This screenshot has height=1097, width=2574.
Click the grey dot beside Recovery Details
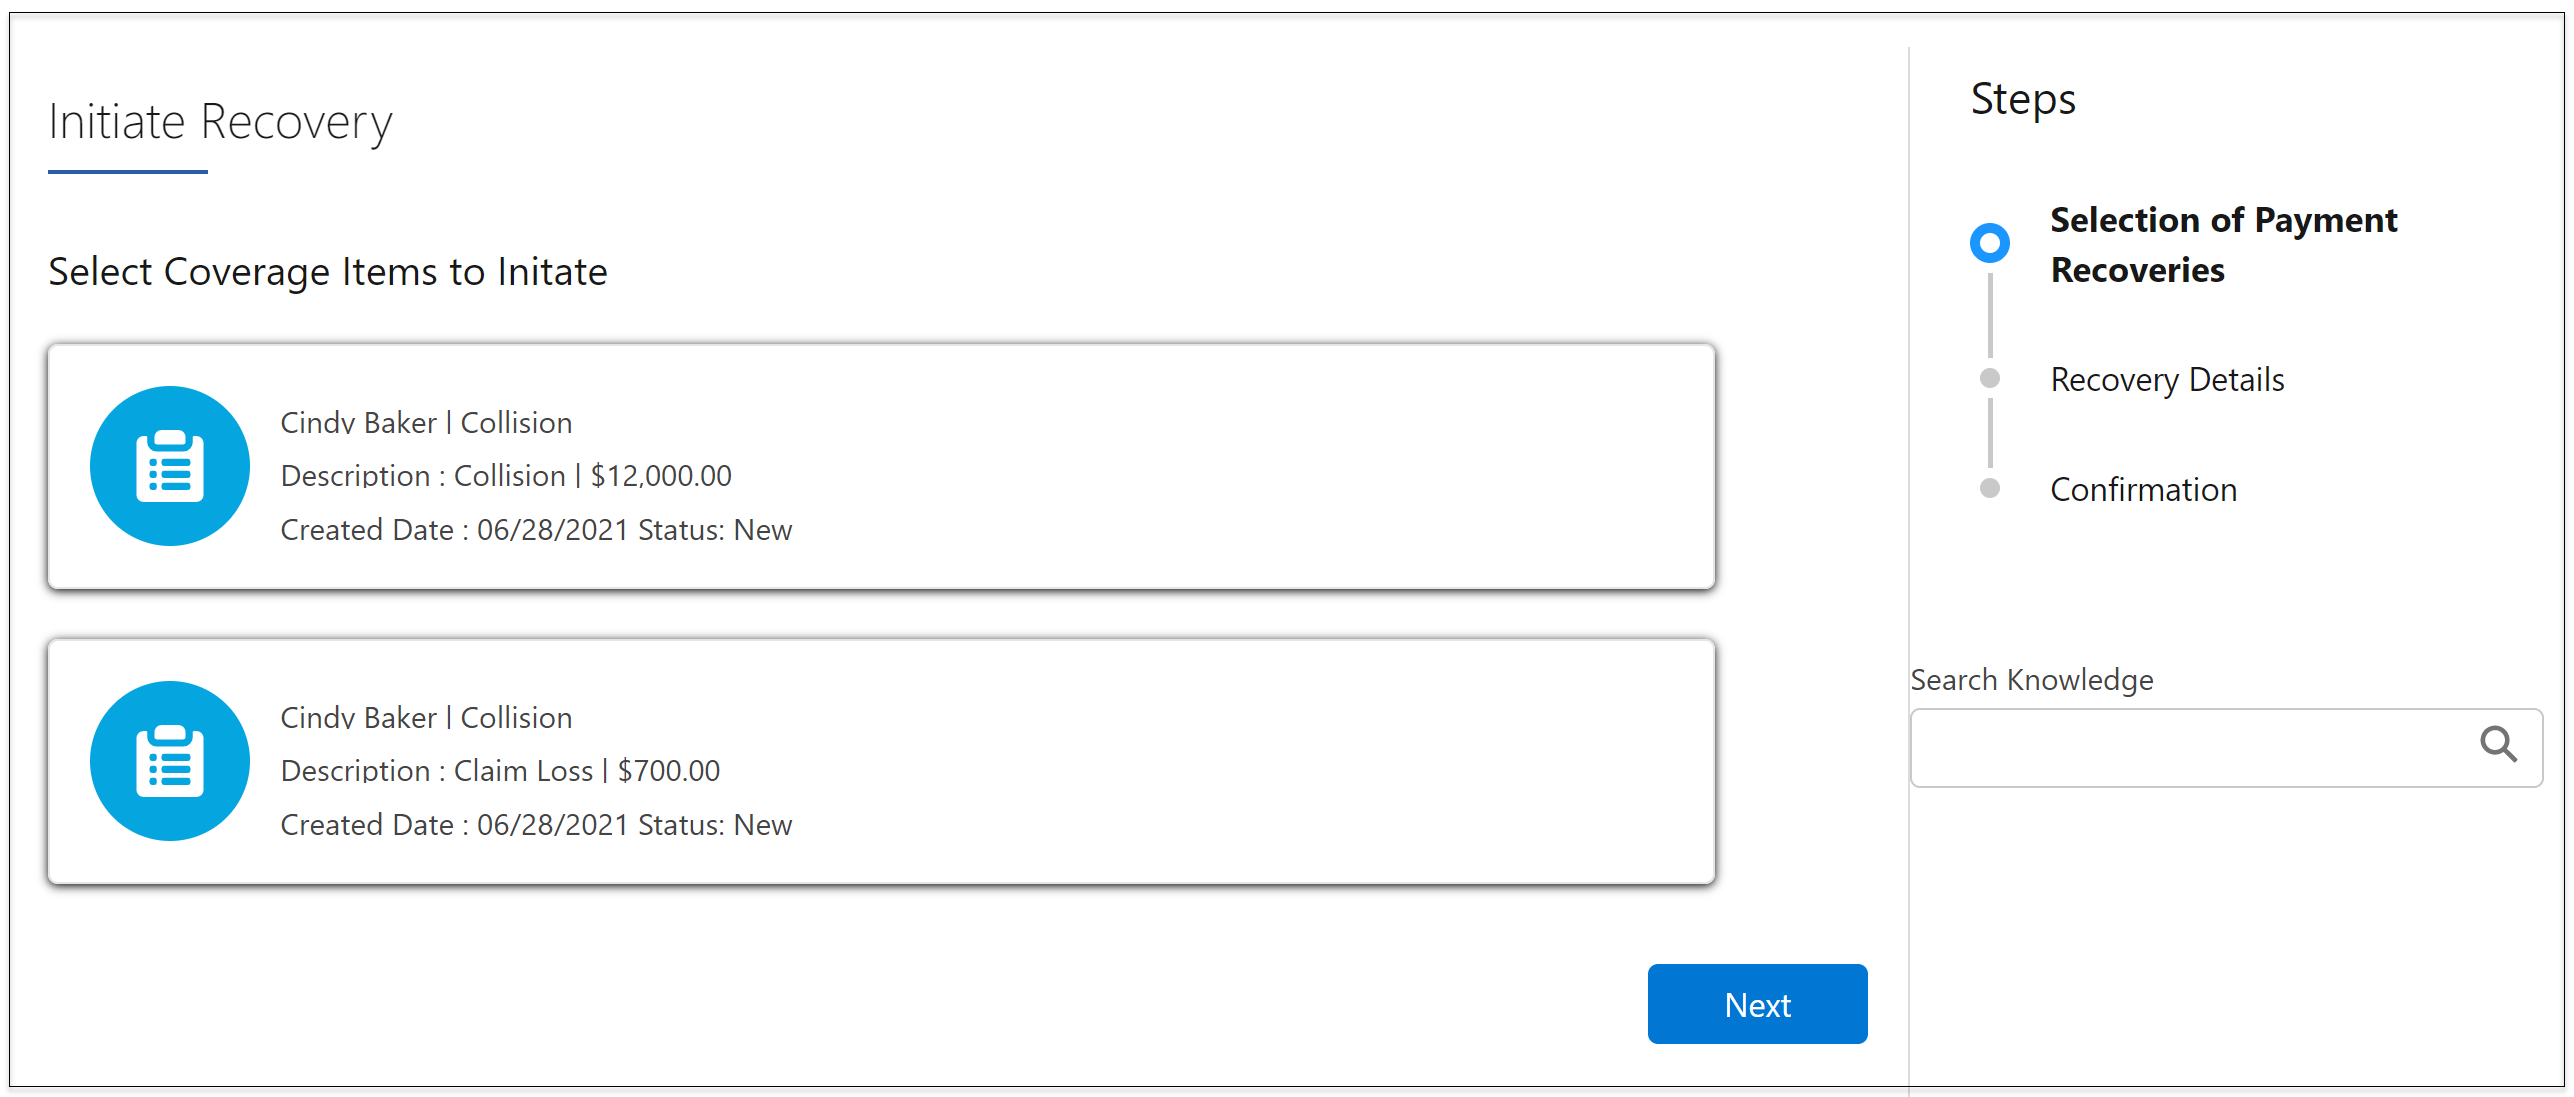click(x=1989, y=378)
